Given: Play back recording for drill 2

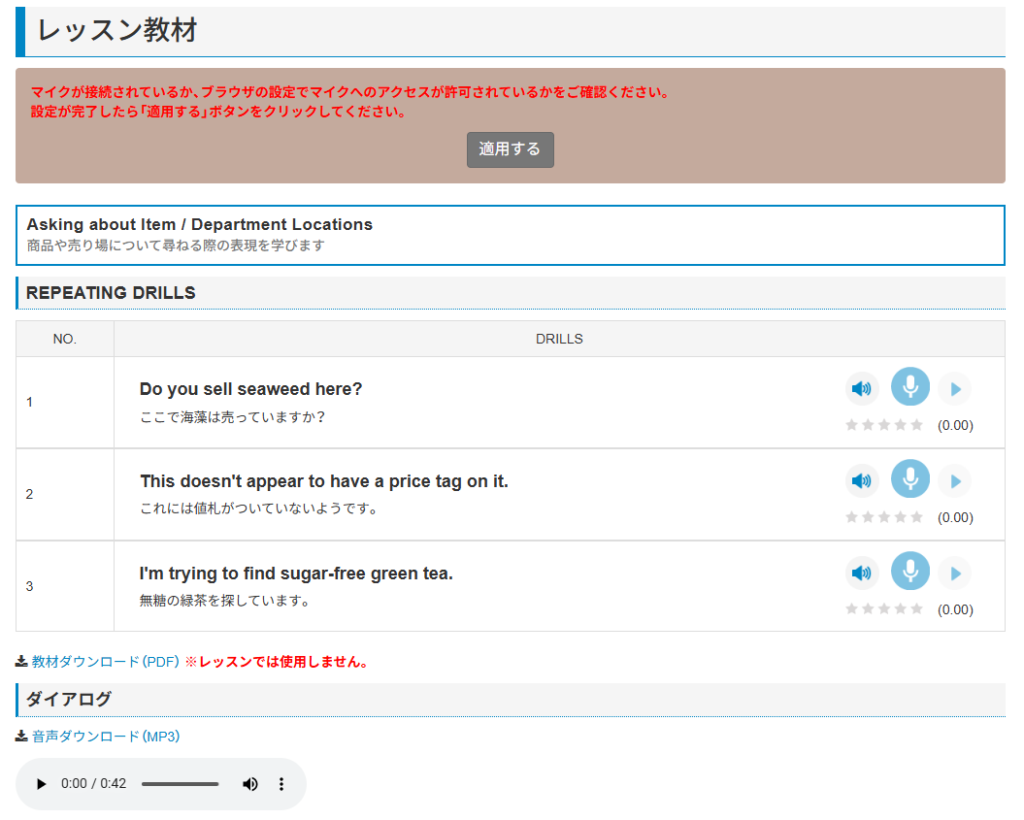Looking at the screenshot, I should point(955,481).
